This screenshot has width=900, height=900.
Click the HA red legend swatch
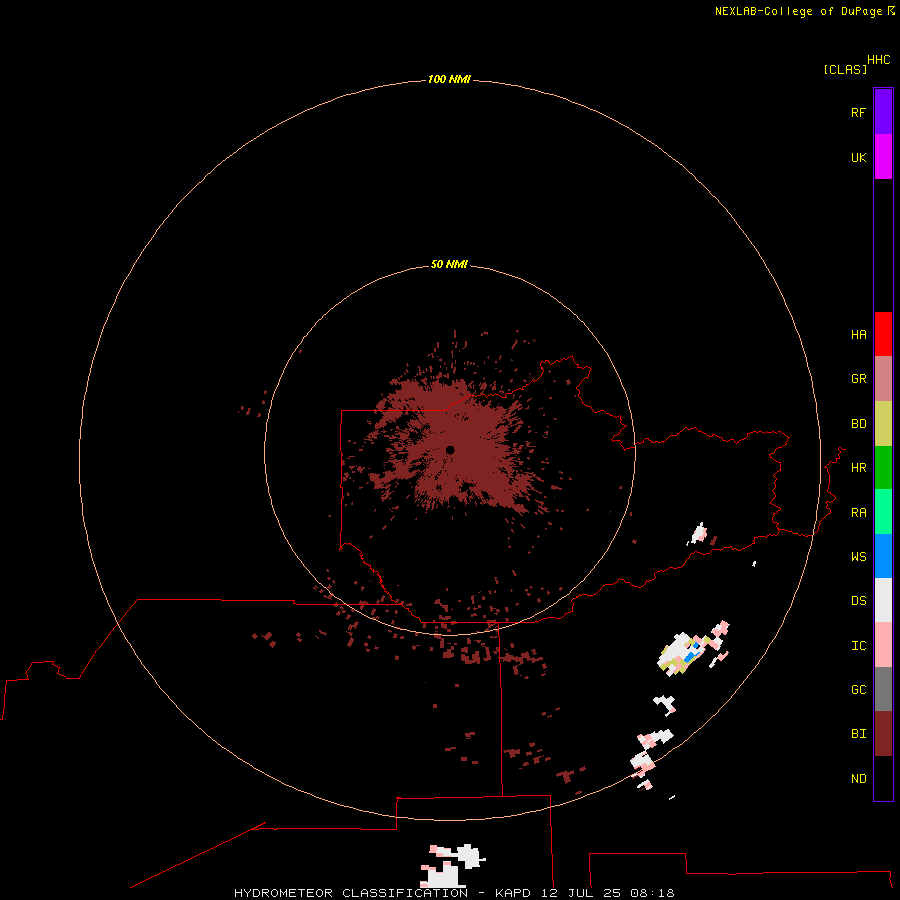pyautogui.click(x=883, y=334)
